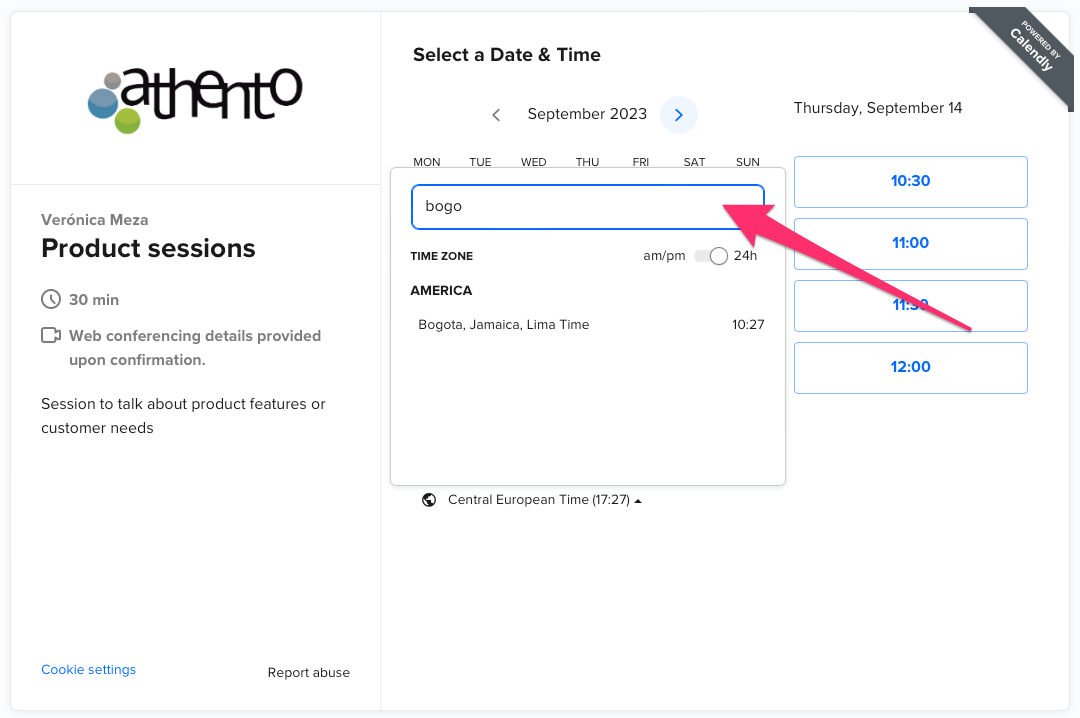Go to the previous month arrow
This screenshot has height=718, width=1080.
[x=496, y=115]
